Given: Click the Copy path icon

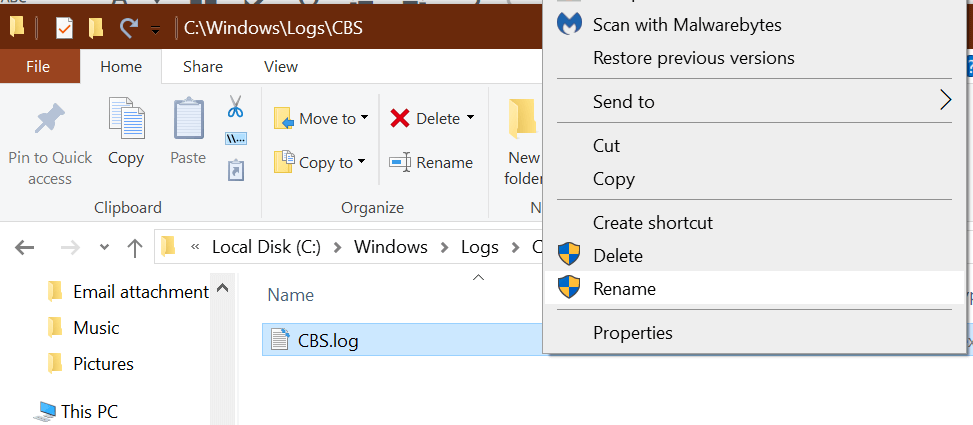Looking at the screenshot, I should [236, 138].
